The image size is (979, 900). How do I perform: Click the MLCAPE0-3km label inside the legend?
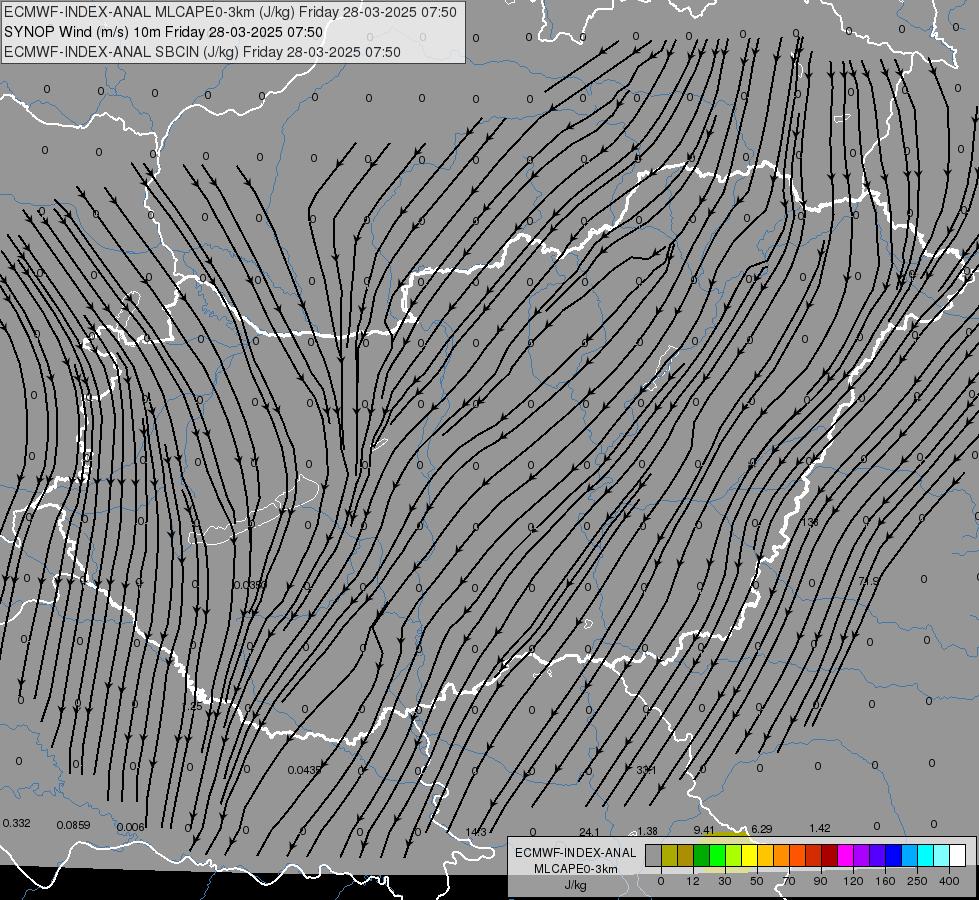[576, 869]
